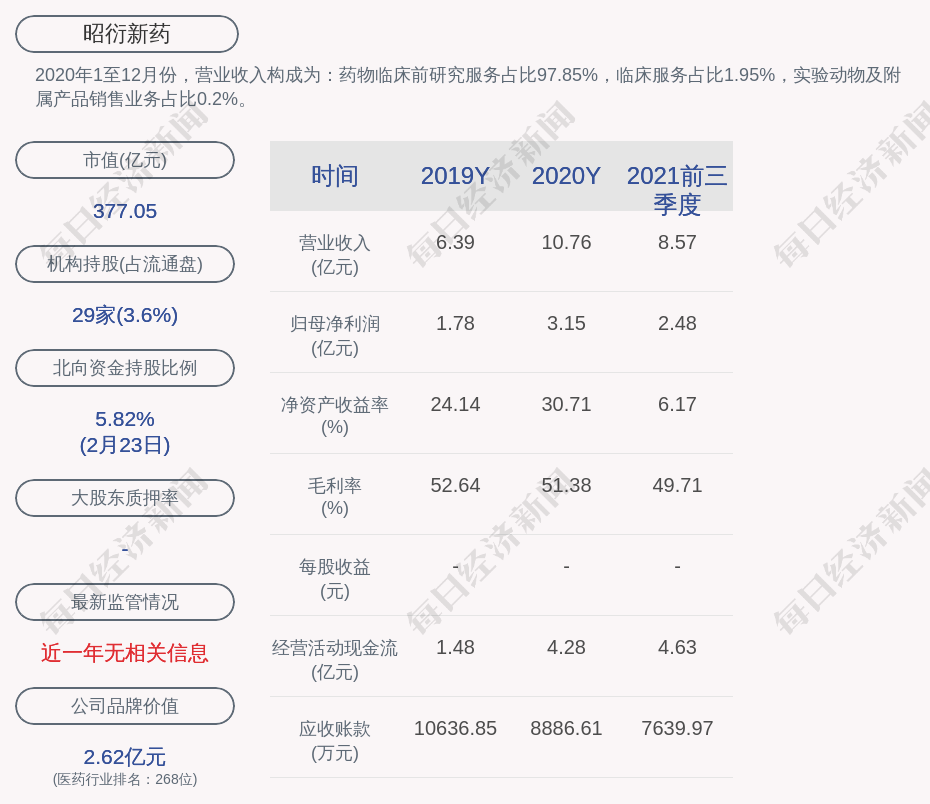930x804 pixels.
Task: Select the 市值(亿元) label button
Action: point(125,160)
